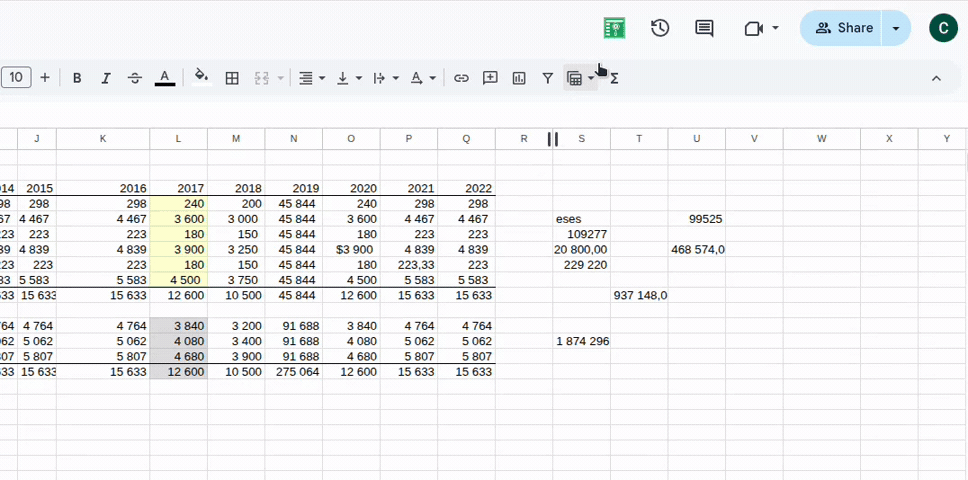This screenshot has height=480, width=968.
Task: Toggle bold formatting
Action: (x=77, y=78)
